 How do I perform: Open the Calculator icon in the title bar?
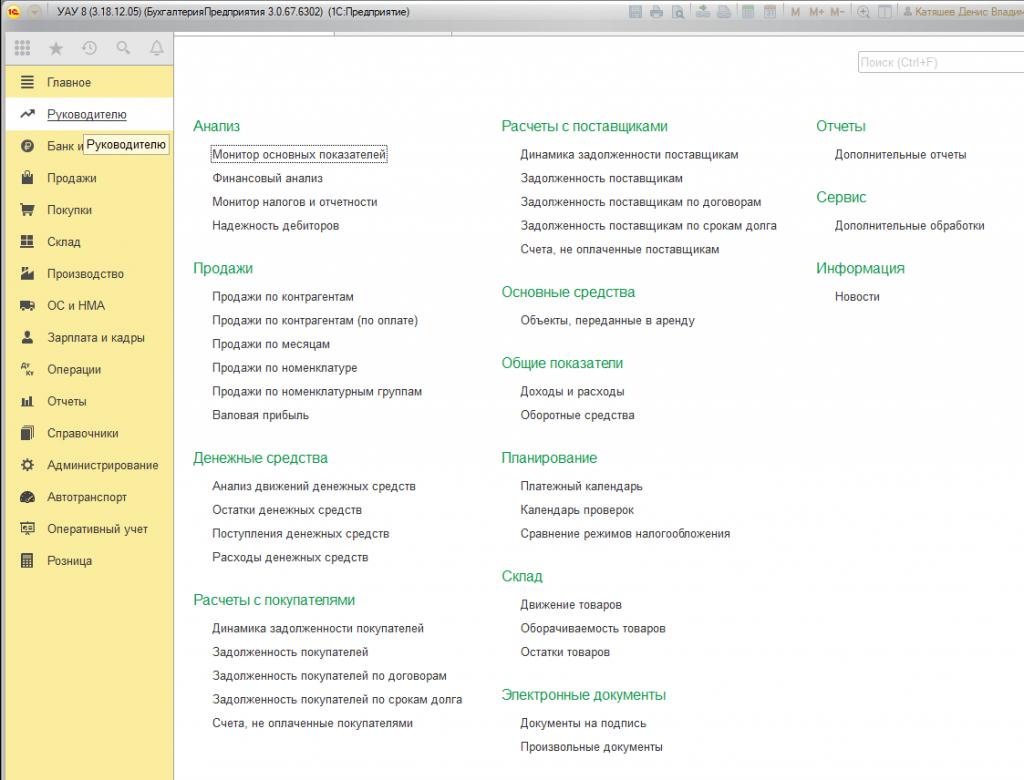(748, 12)
